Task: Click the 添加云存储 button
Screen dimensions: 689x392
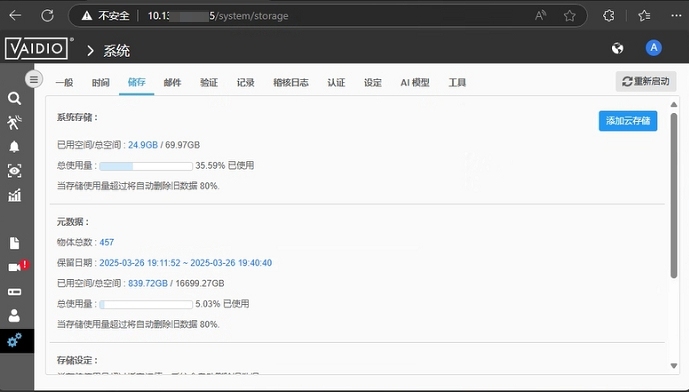Action: click(628, 121)
